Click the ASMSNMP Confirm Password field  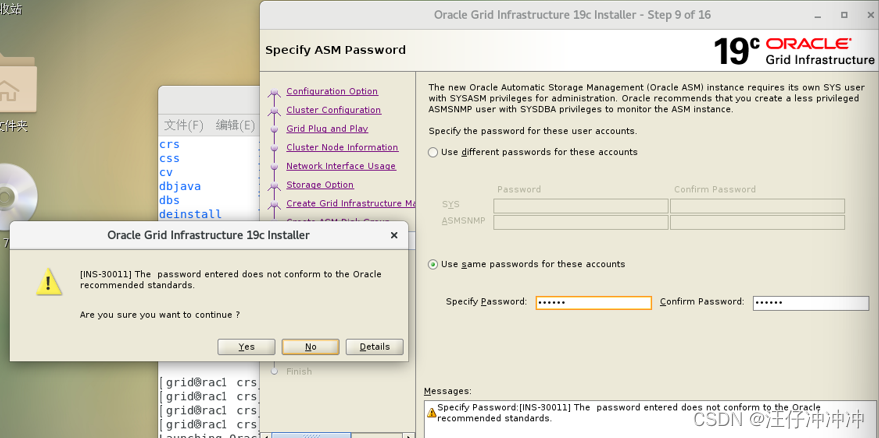coord(757,223)
